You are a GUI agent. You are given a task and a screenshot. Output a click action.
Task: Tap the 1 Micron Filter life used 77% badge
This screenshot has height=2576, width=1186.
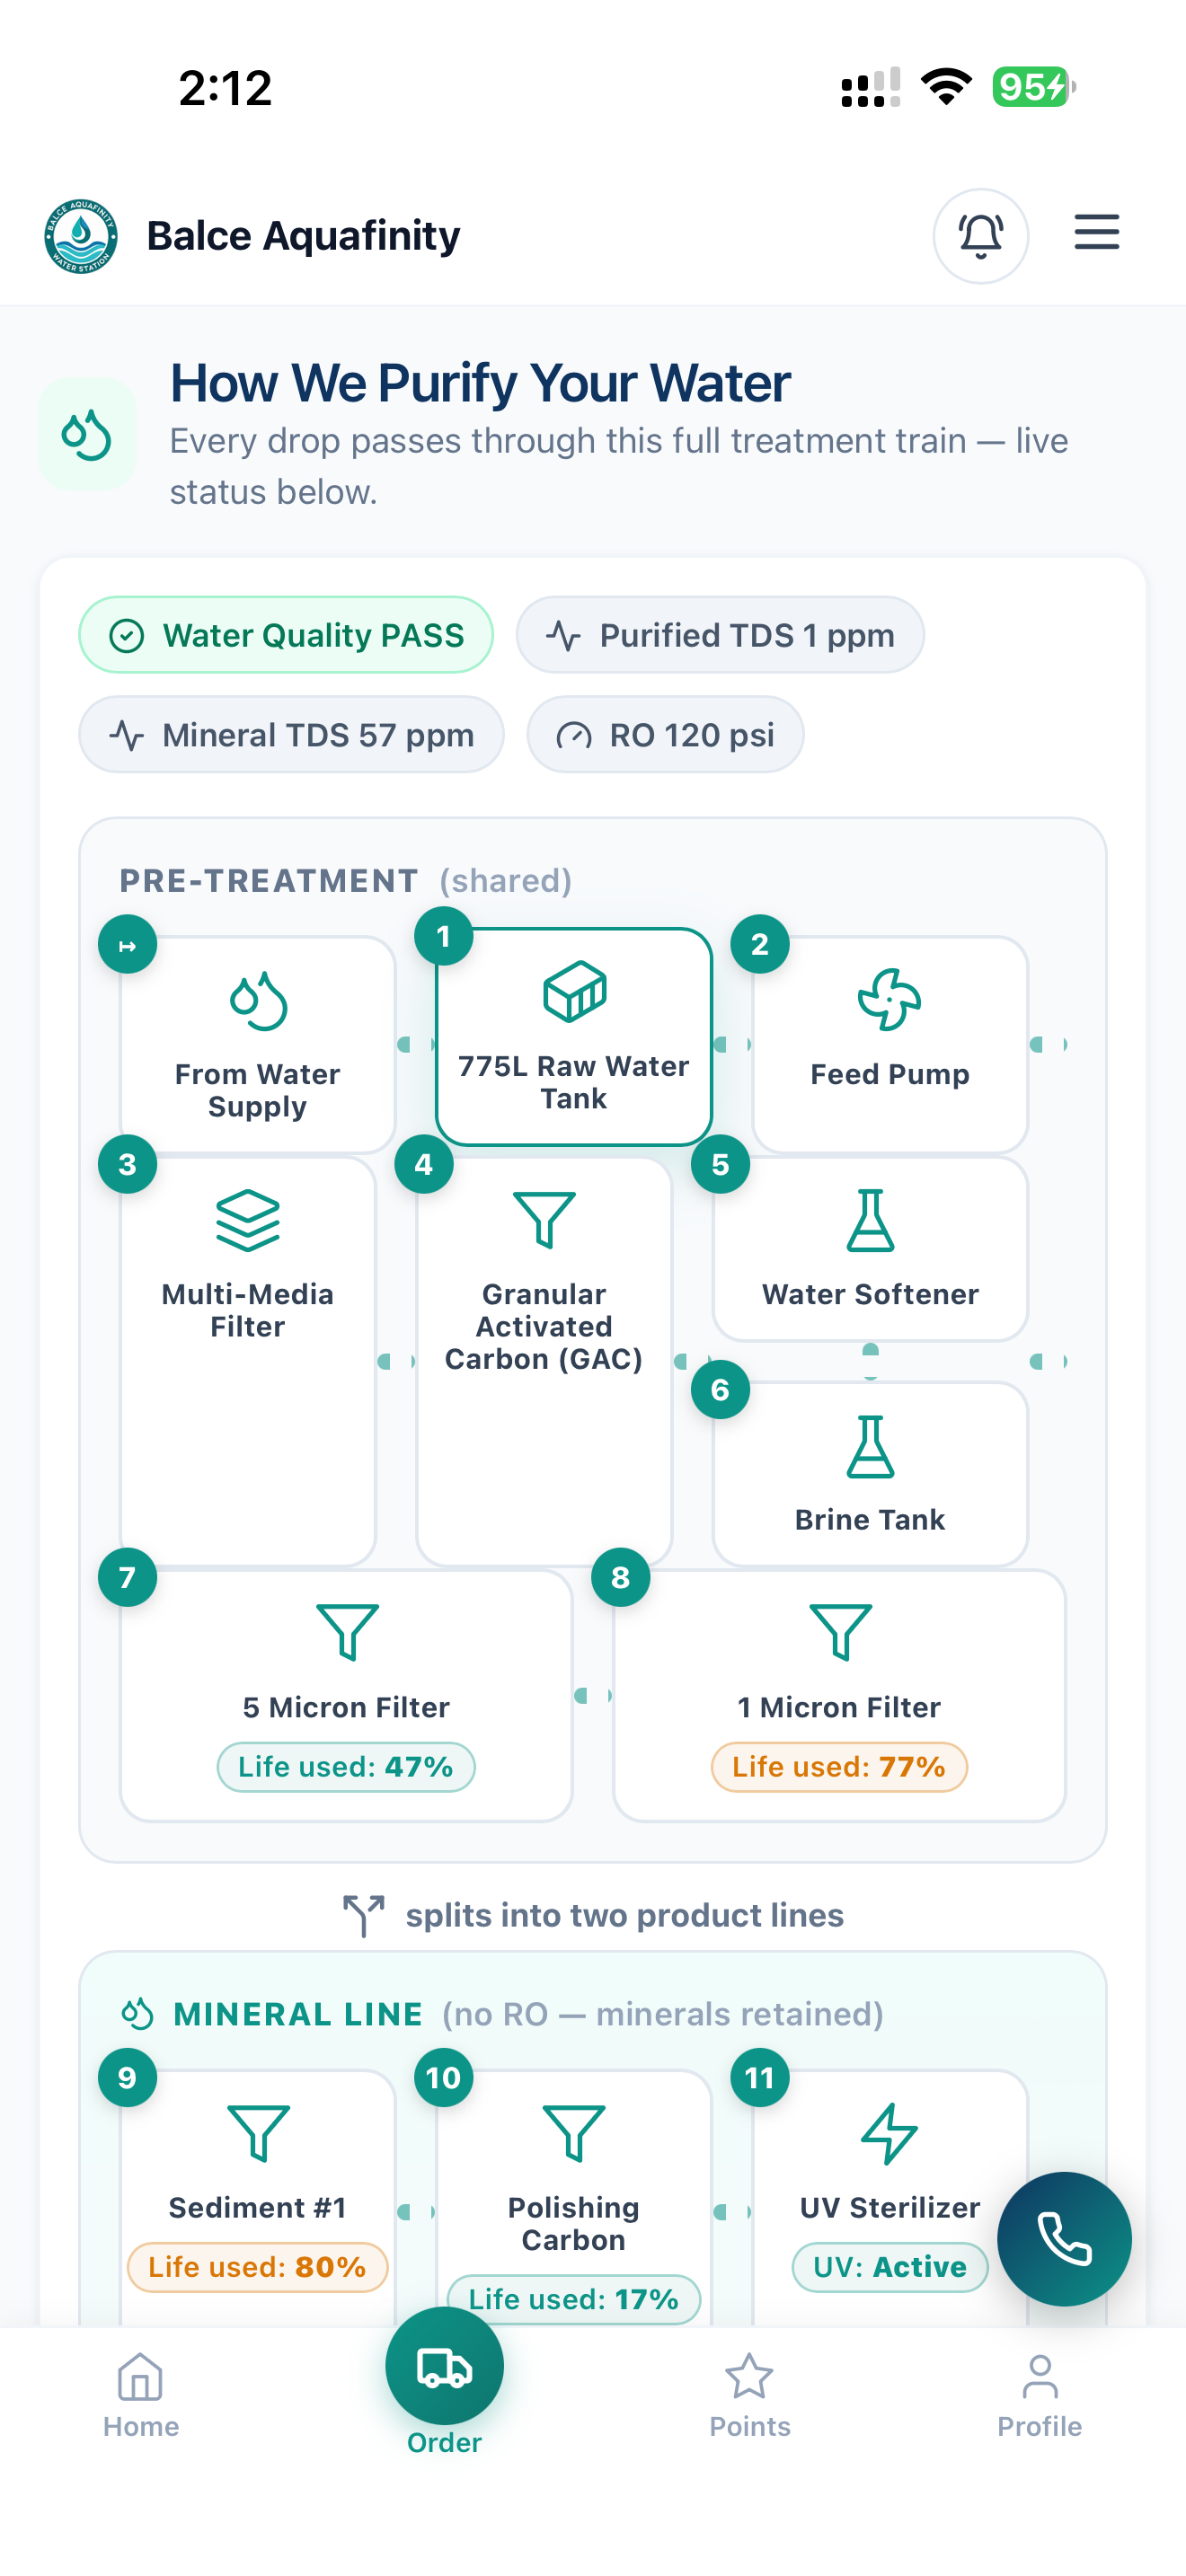(839, 1767)
